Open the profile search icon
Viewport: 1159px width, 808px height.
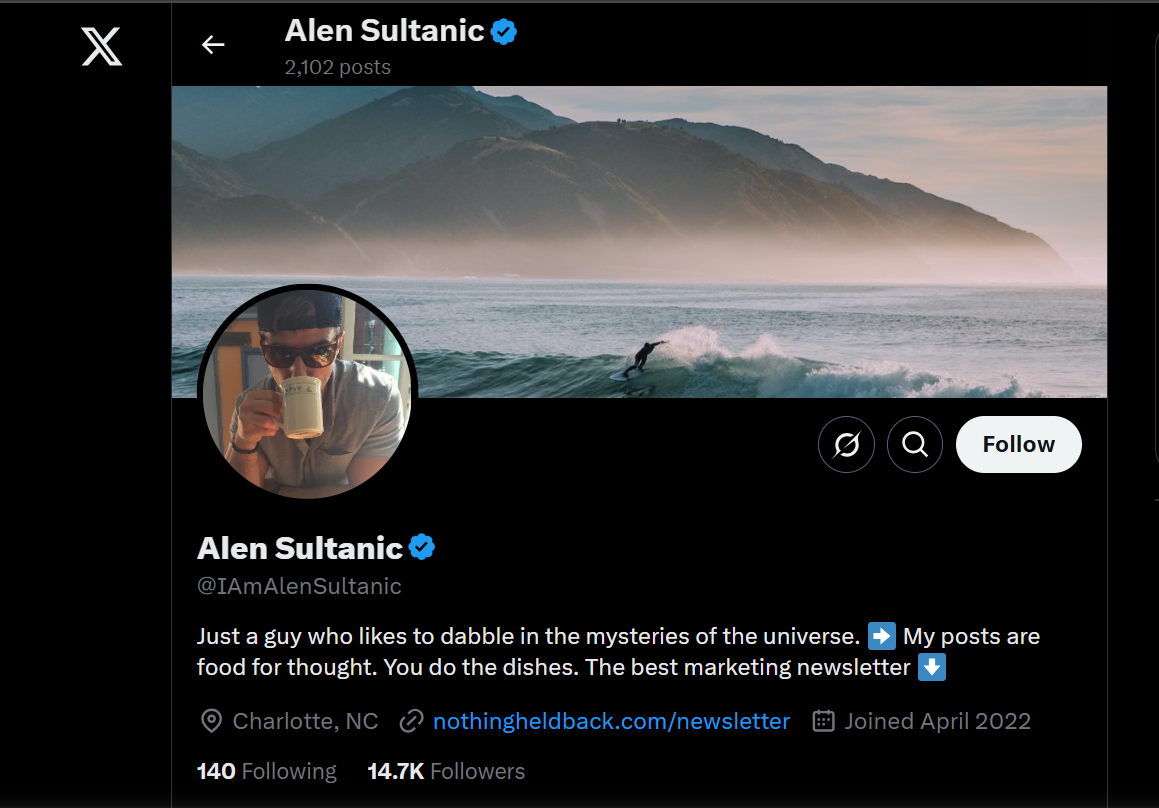click(x=914, y=444)
